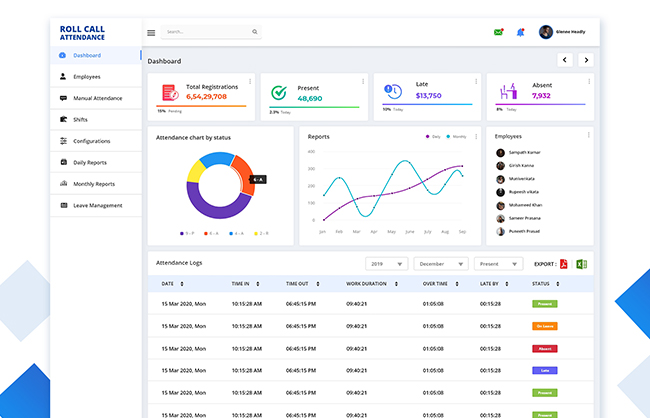Open Employees in the sidebar

pos(86,76)
